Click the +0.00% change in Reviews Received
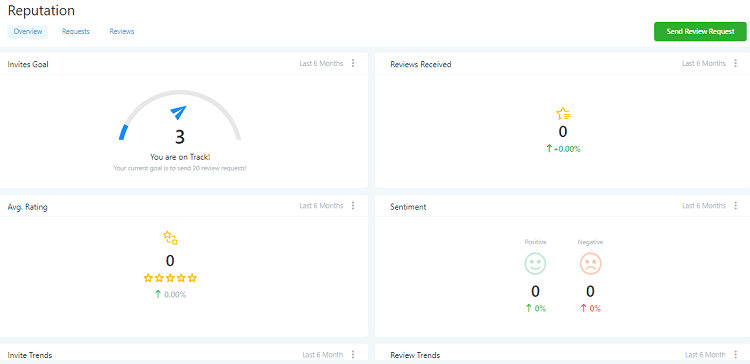 pos(567,149)
